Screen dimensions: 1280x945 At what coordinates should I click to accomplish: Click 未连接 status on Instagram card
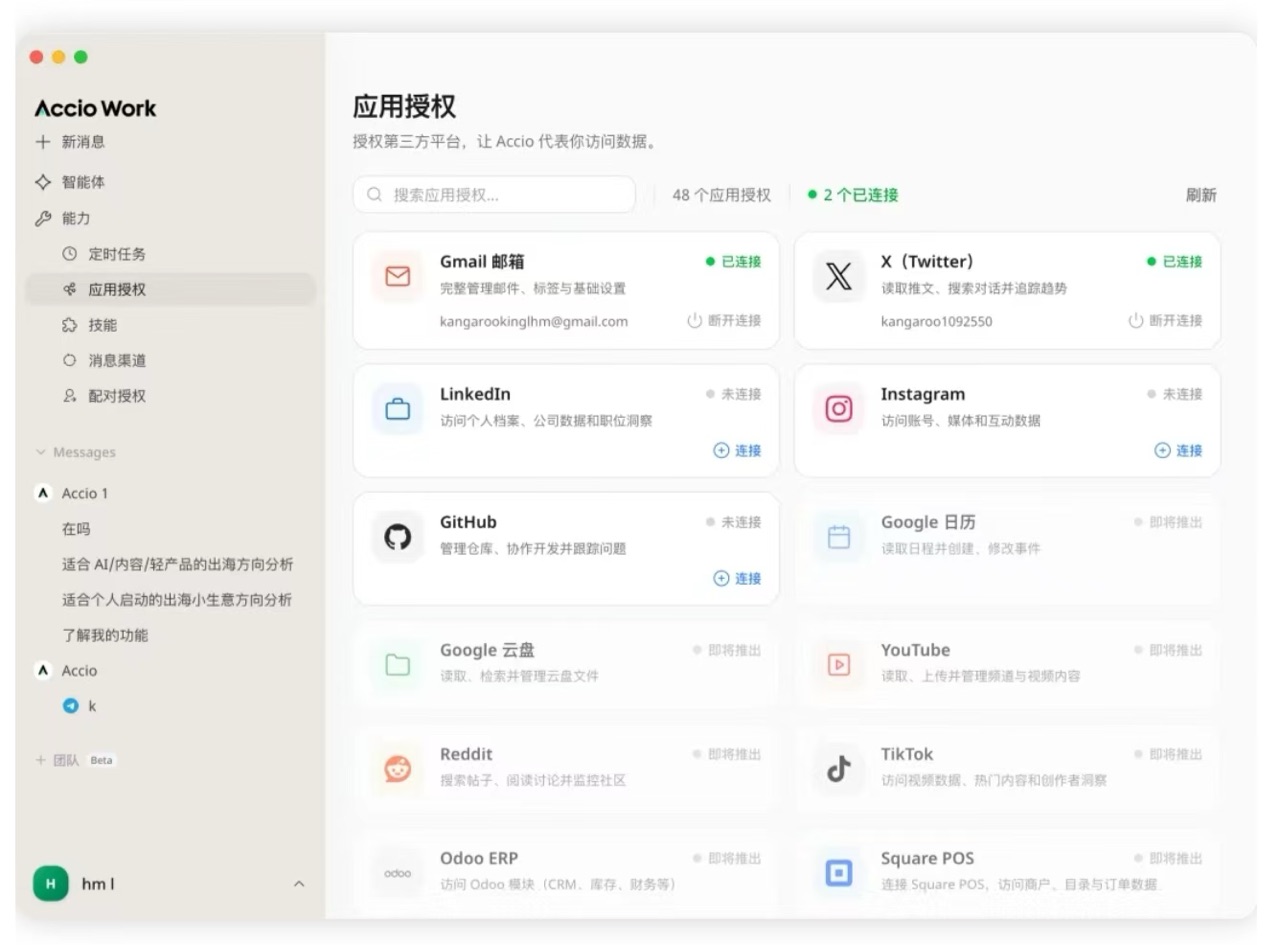coord(1174,394)
